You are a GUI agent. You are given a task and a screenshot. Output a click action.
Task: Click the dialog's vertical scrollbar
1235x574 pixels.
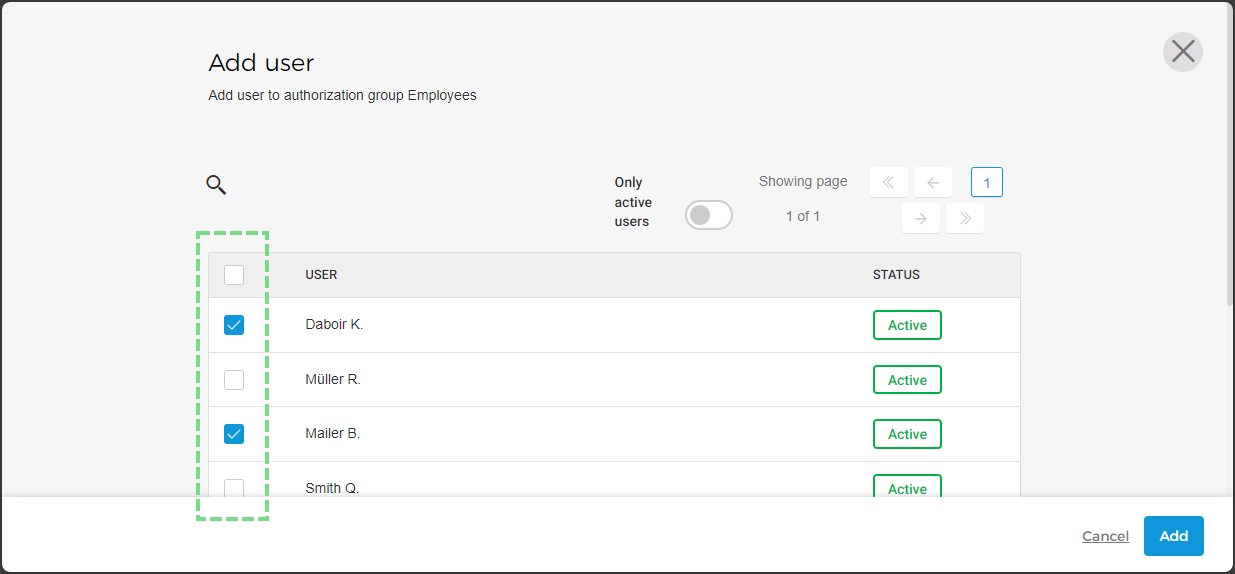(x=1230, y=155)
